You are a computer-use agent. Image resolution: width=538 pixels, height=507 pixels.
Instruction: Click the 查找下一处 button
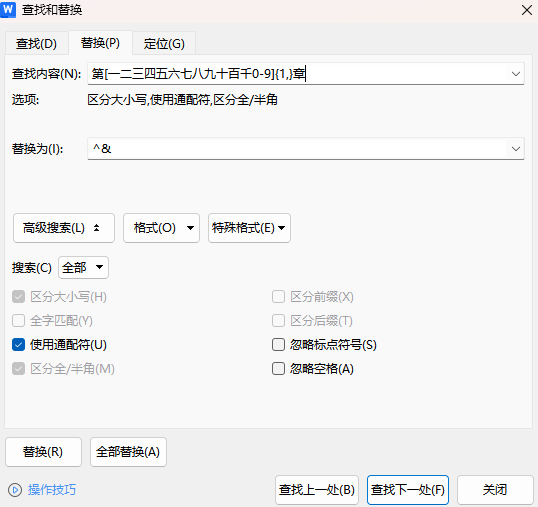click(x=408, y=490)
